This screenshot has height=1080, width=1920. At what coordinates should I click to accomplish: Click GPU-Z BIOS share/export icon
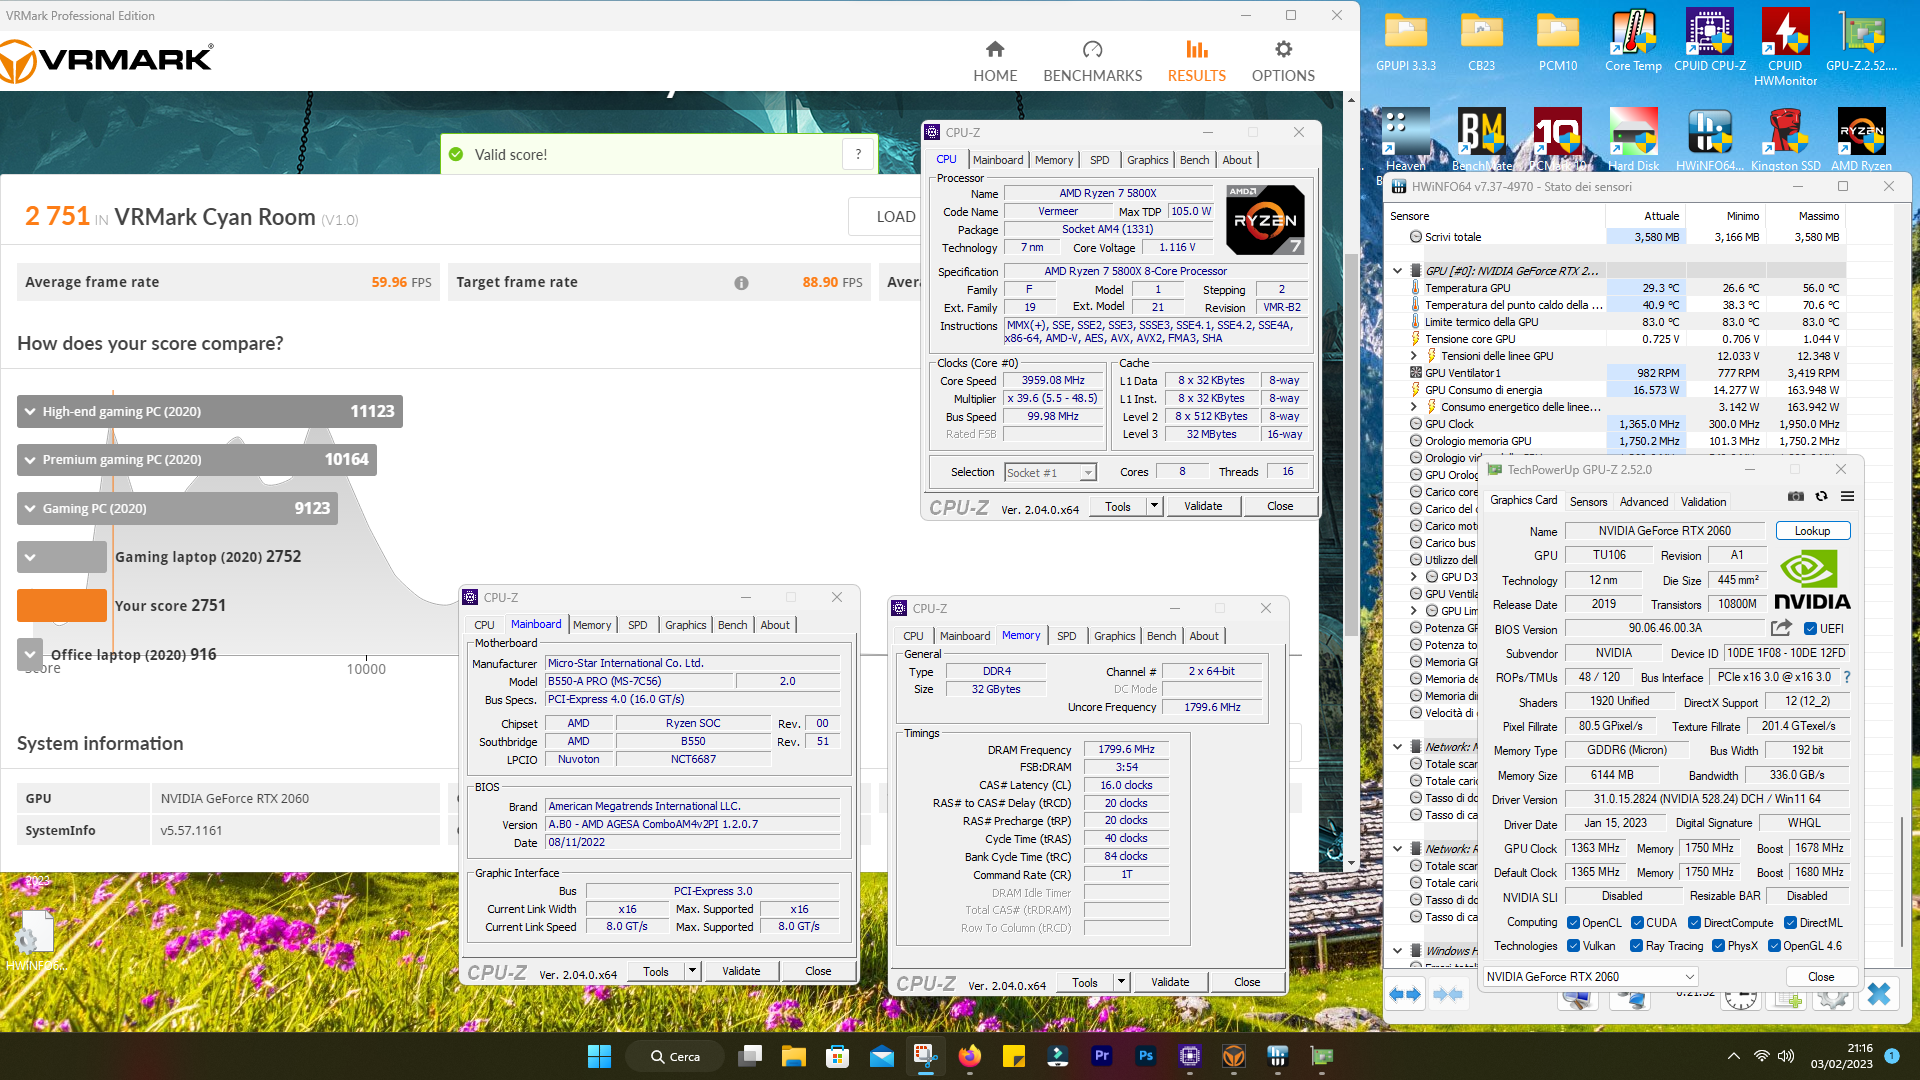point(1781,628)
